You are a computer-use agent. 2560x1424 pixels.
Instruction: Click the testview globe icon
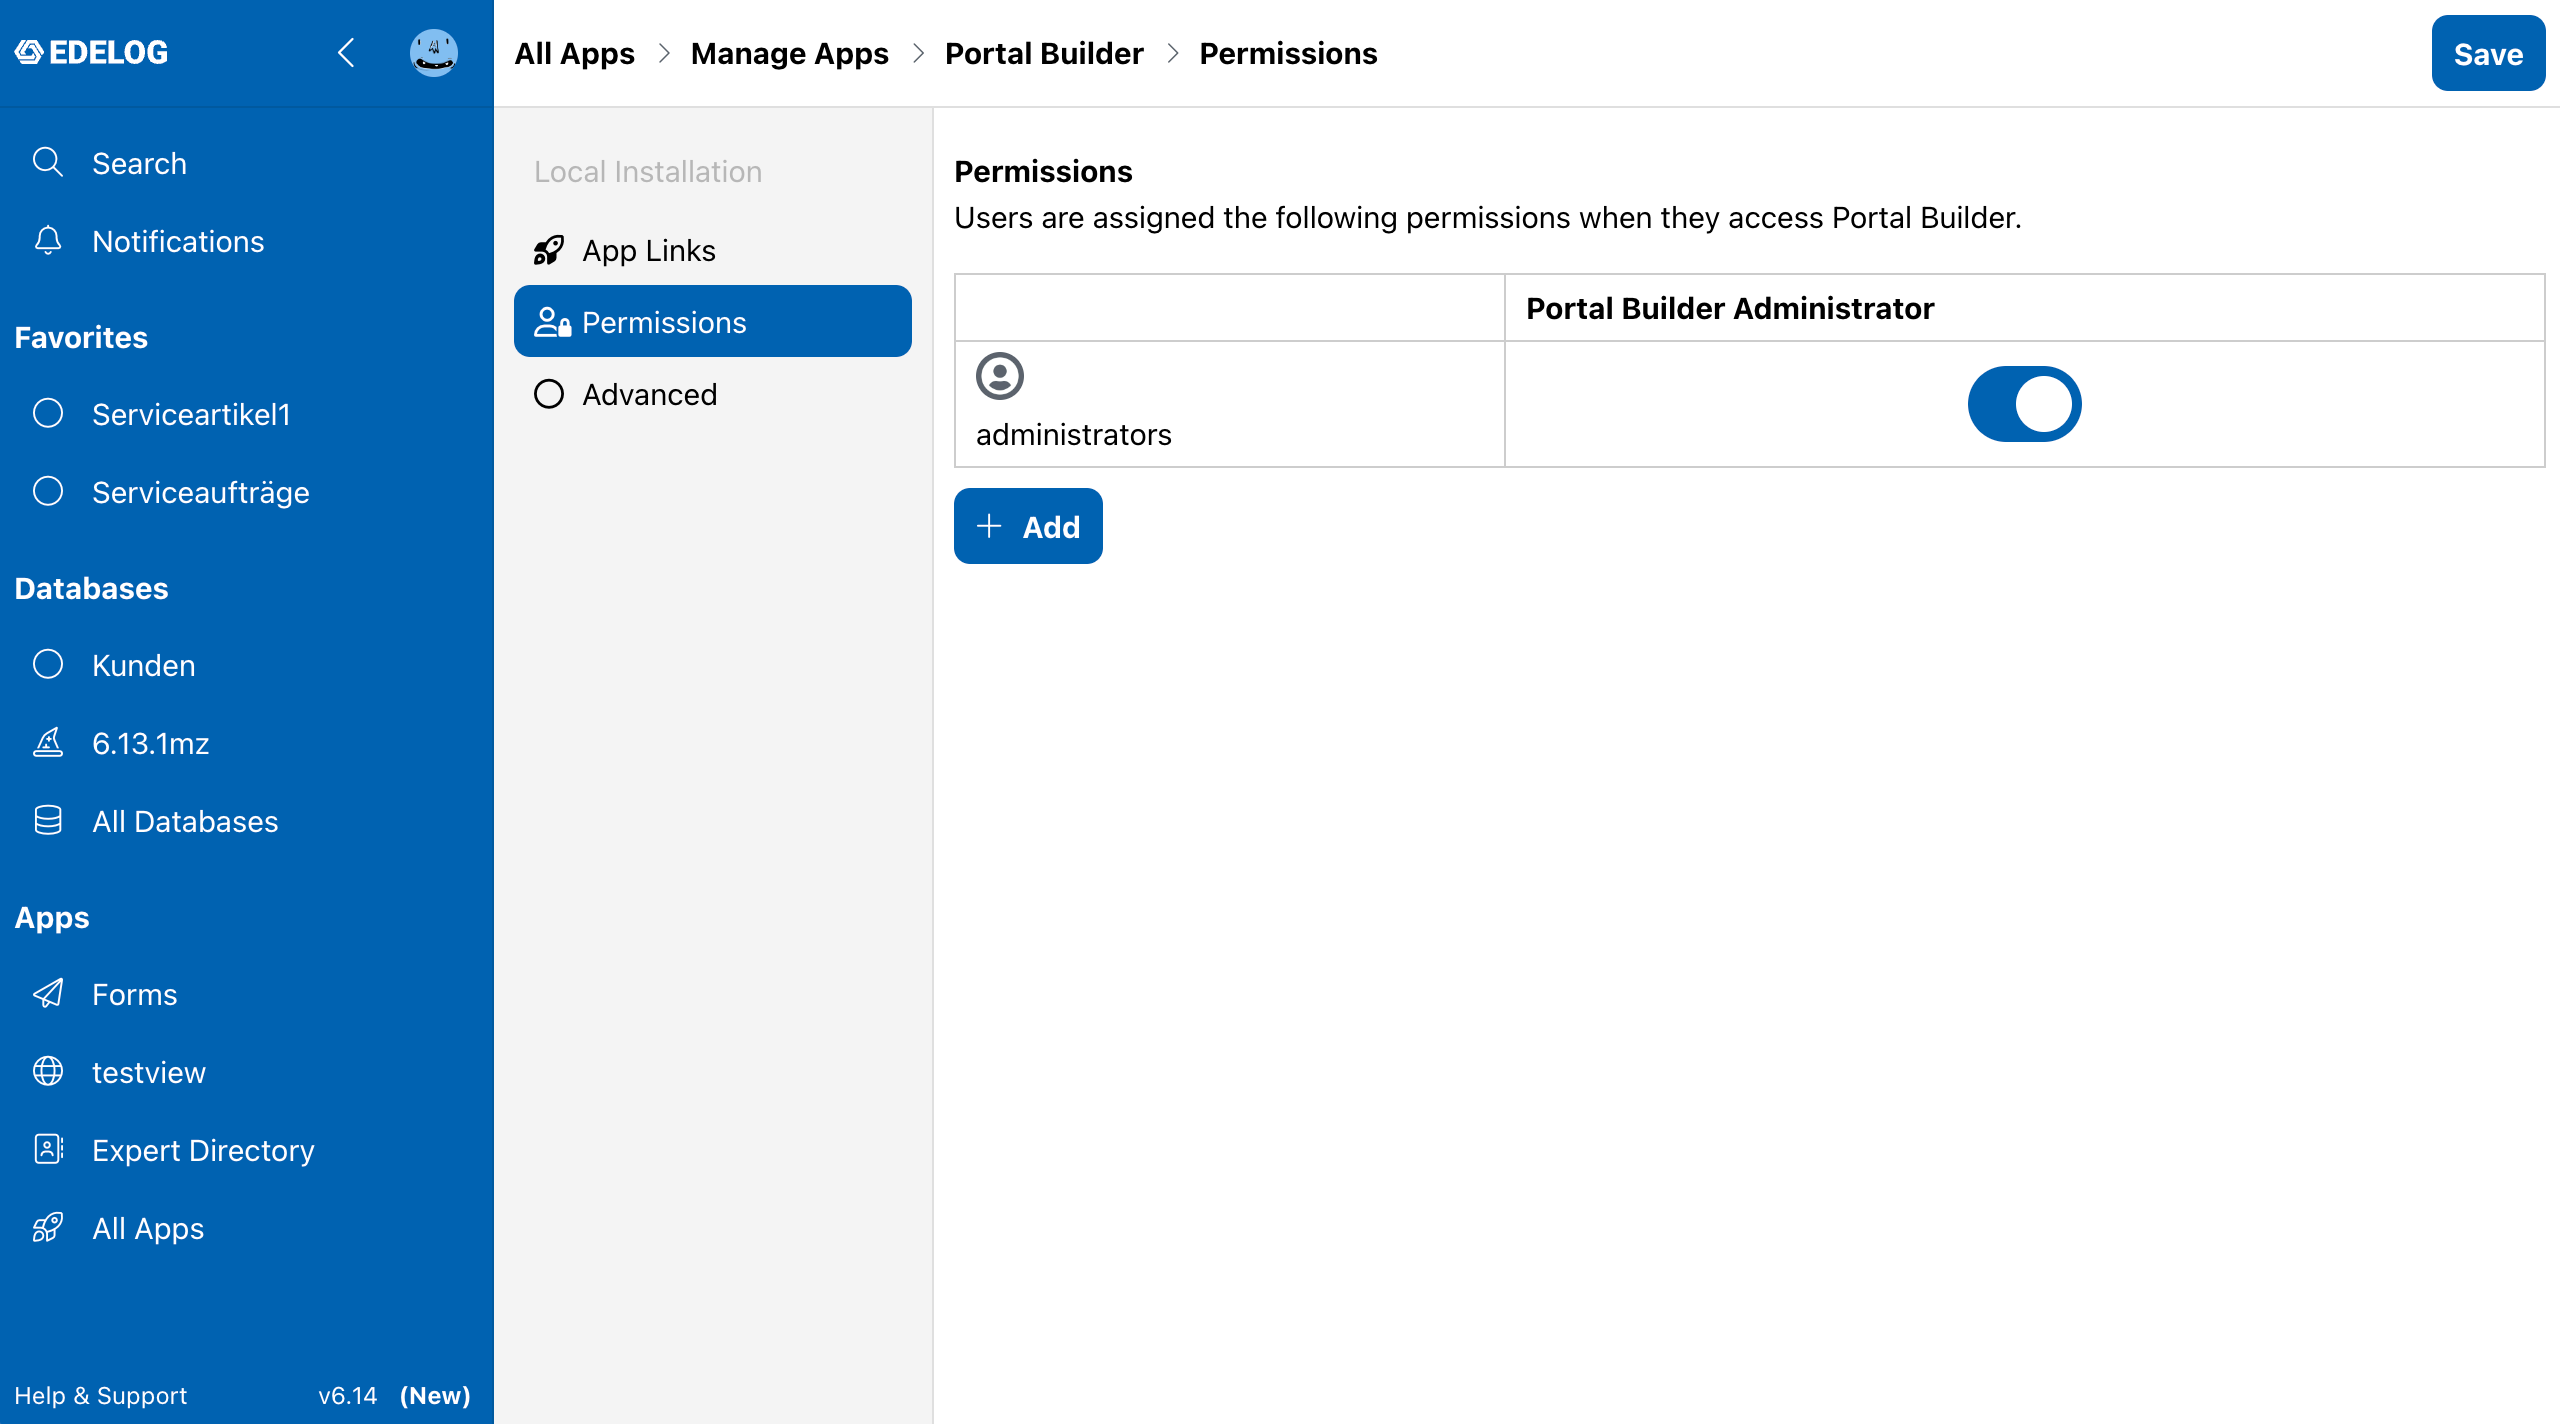point(48,1071)
